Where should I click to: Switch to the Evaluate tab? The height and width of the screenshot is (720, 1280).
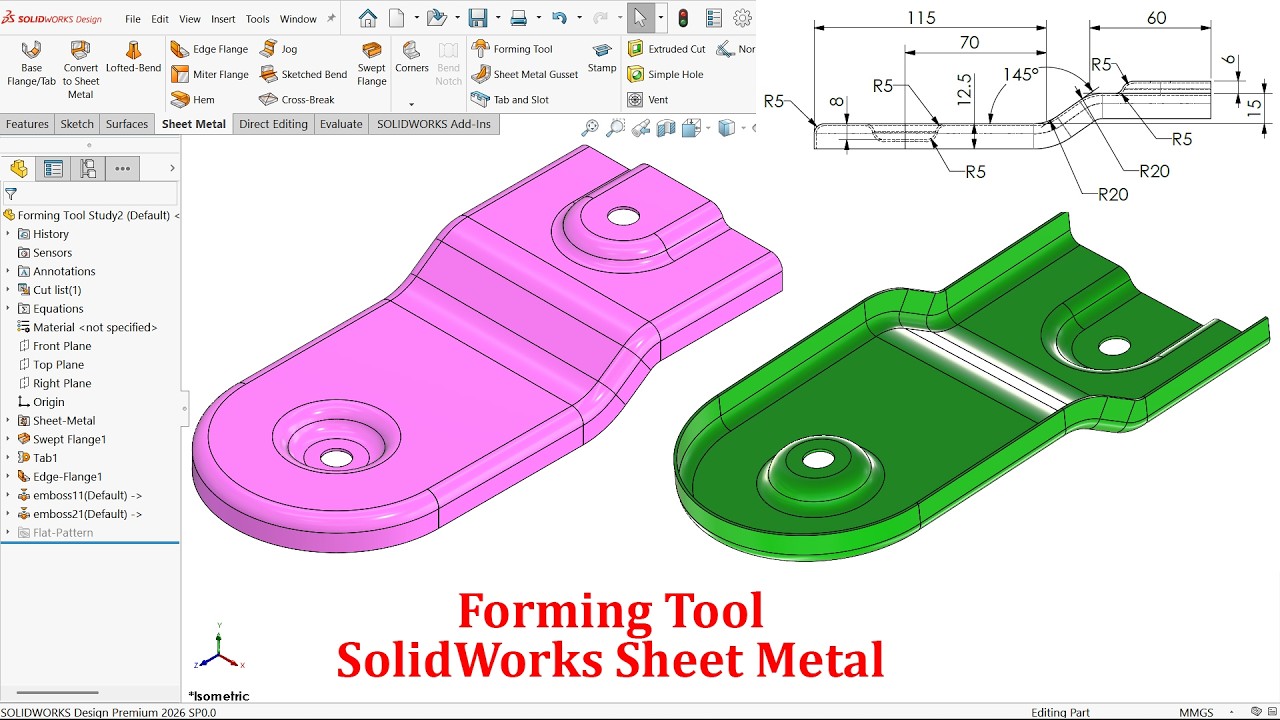[341, 124]
